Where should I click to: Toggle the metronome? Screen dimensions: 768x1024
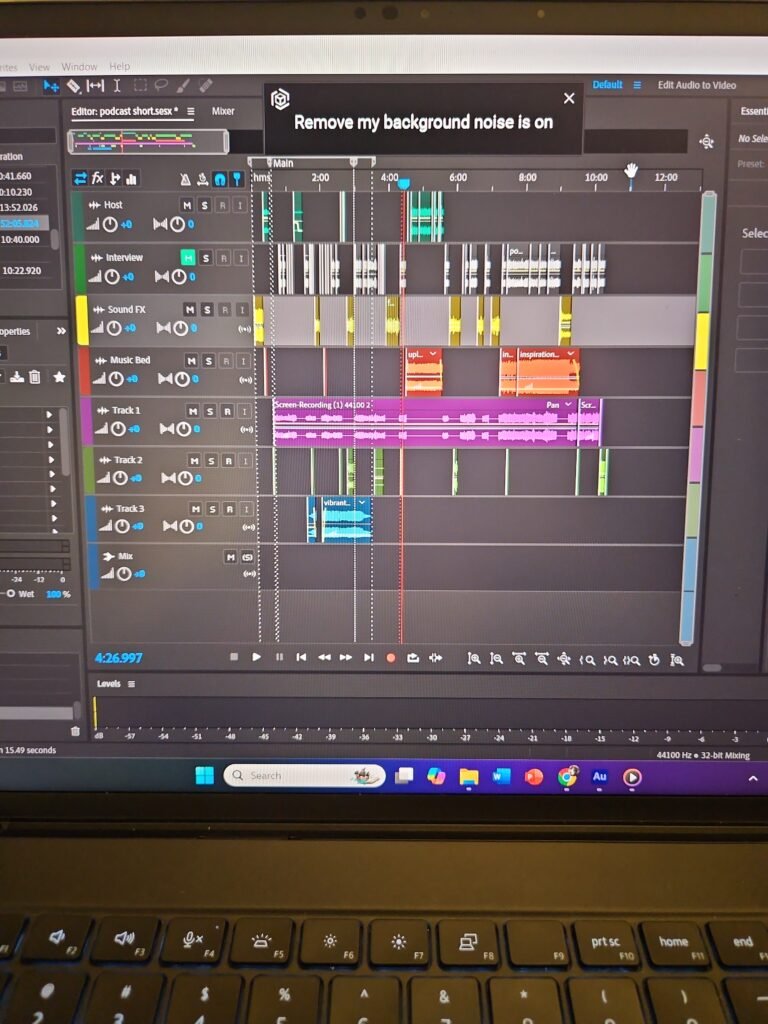click(185, 179)
